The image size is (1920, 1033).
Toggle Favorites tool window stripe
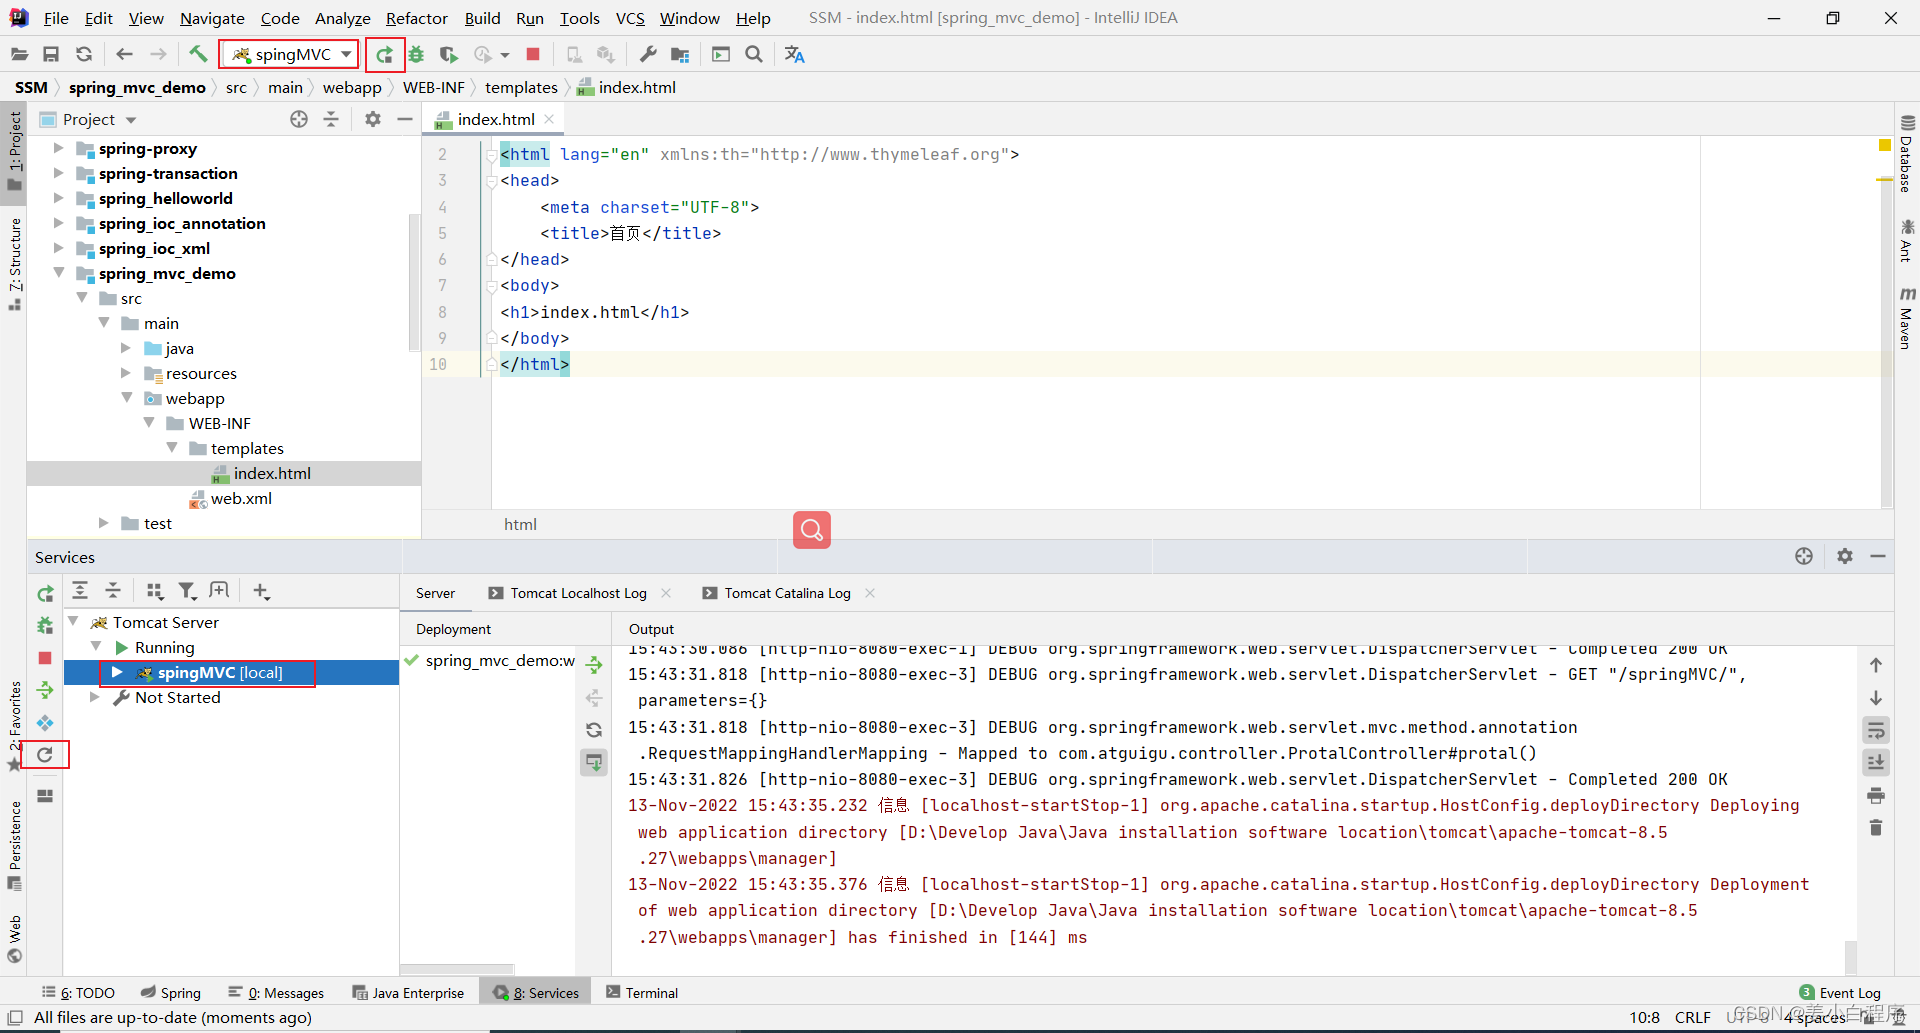point(15,726)
